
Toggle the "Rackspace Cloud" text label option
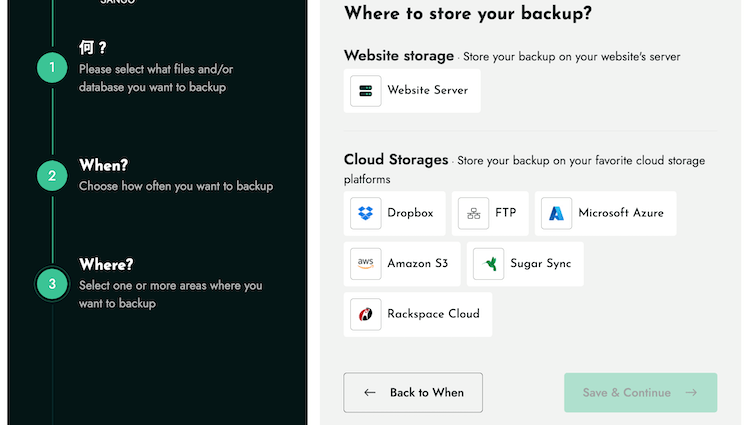(x=433, y=314)
